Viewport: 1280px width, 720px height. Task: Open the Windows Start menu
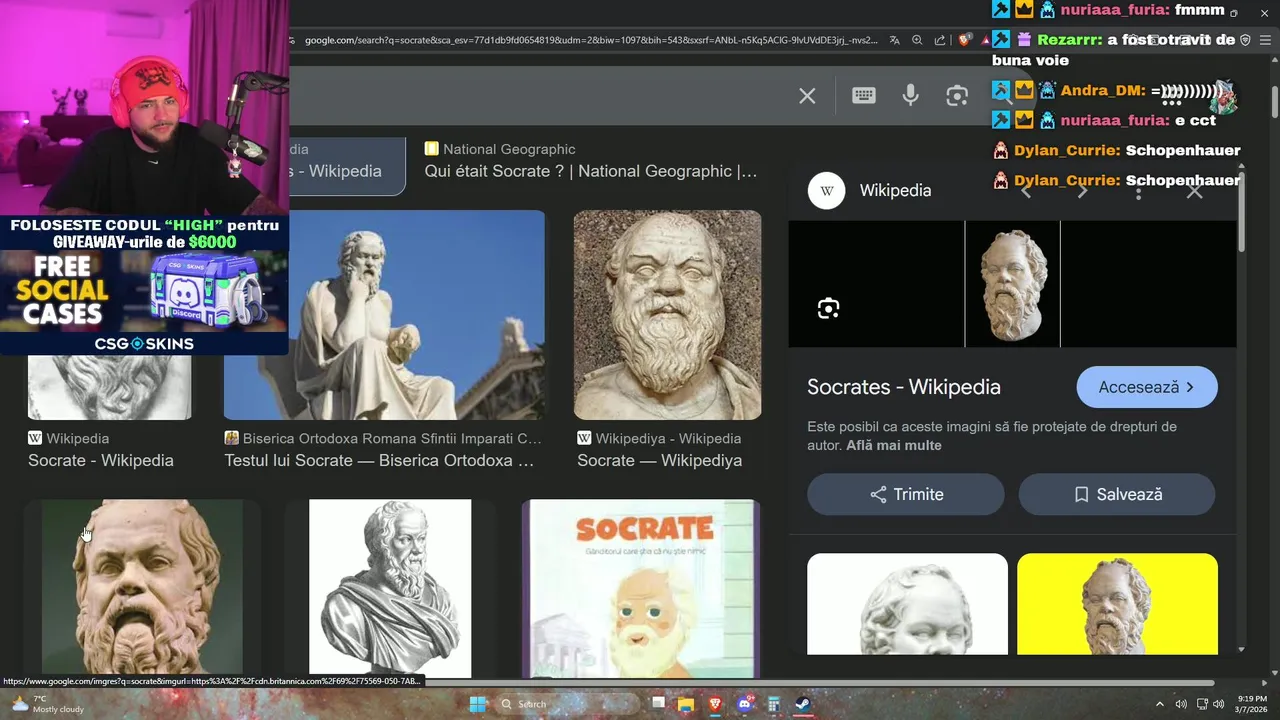pos(478,704)
